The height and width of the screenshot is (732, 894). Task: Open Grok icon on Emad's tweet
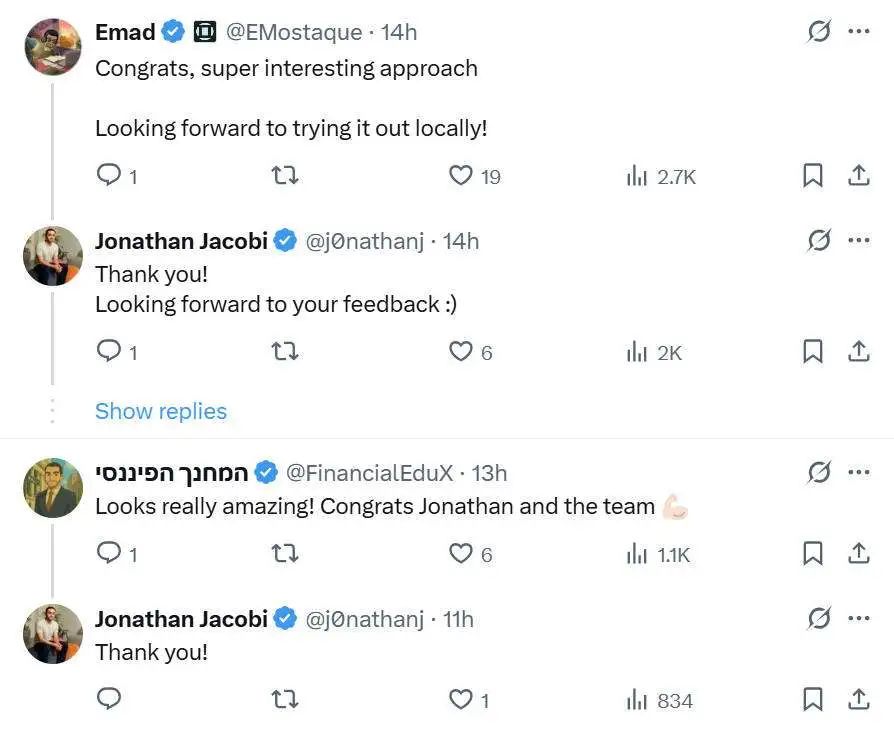(819, 31)
